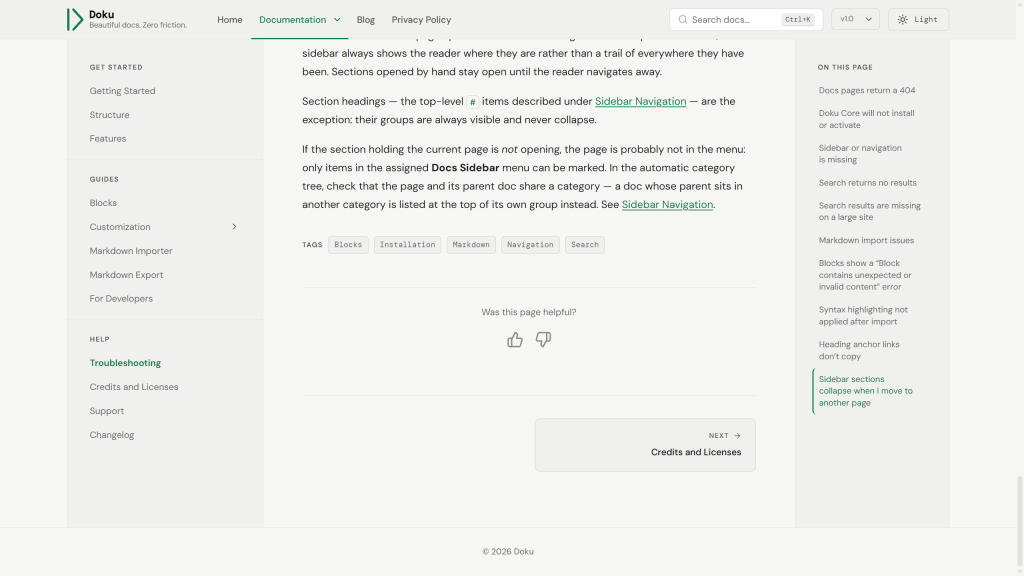This screenshot has height=576, width=1024.
Task: Expand the Documentation menu chevron
Action: tap(337, 20)
